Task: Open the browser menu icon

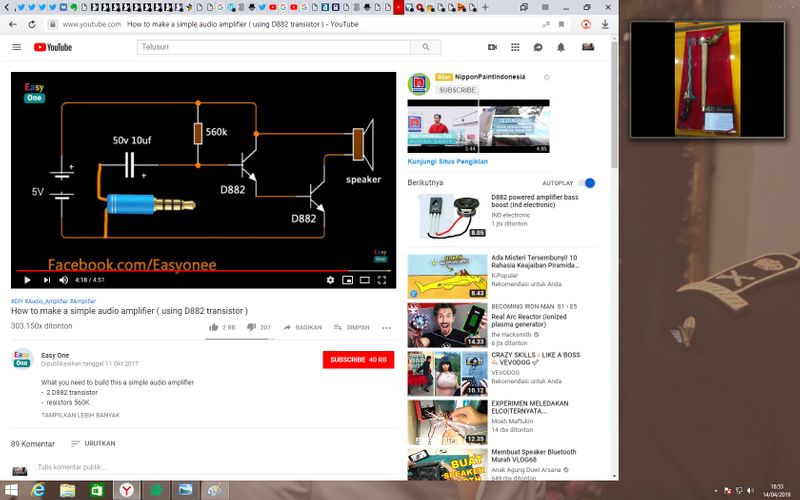Action: [x=545, y=7]
